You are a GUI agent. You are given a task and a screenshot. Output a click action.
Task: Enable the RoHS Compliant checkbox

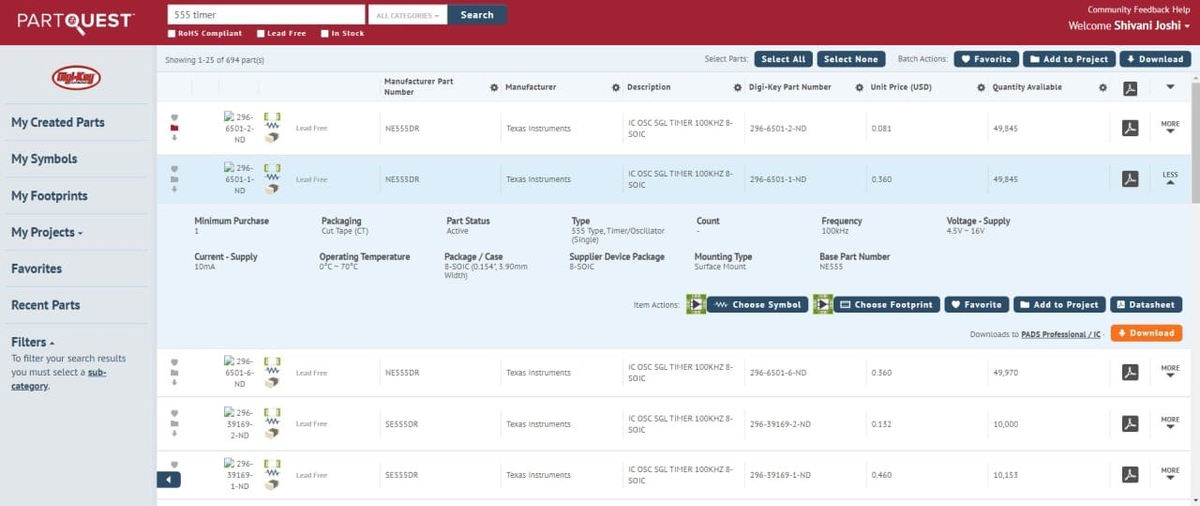click(172, 34)
